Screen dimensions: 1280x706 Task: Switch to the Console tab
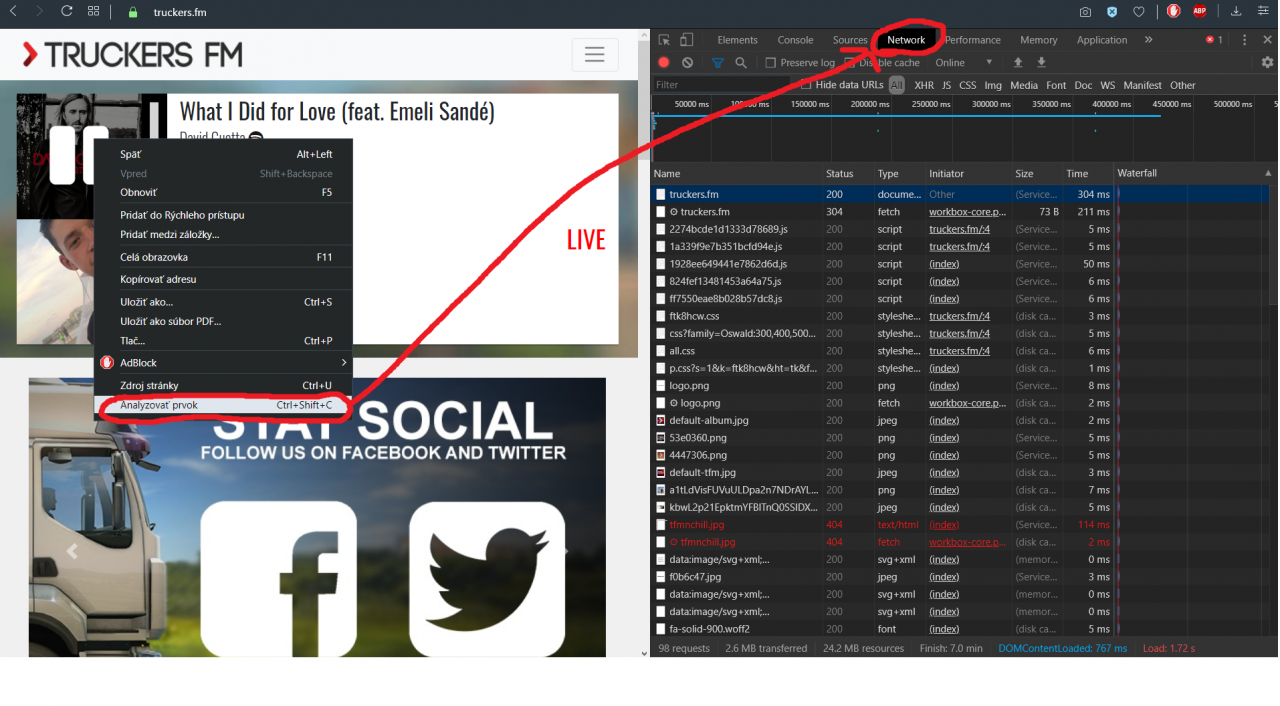(795, 40)
